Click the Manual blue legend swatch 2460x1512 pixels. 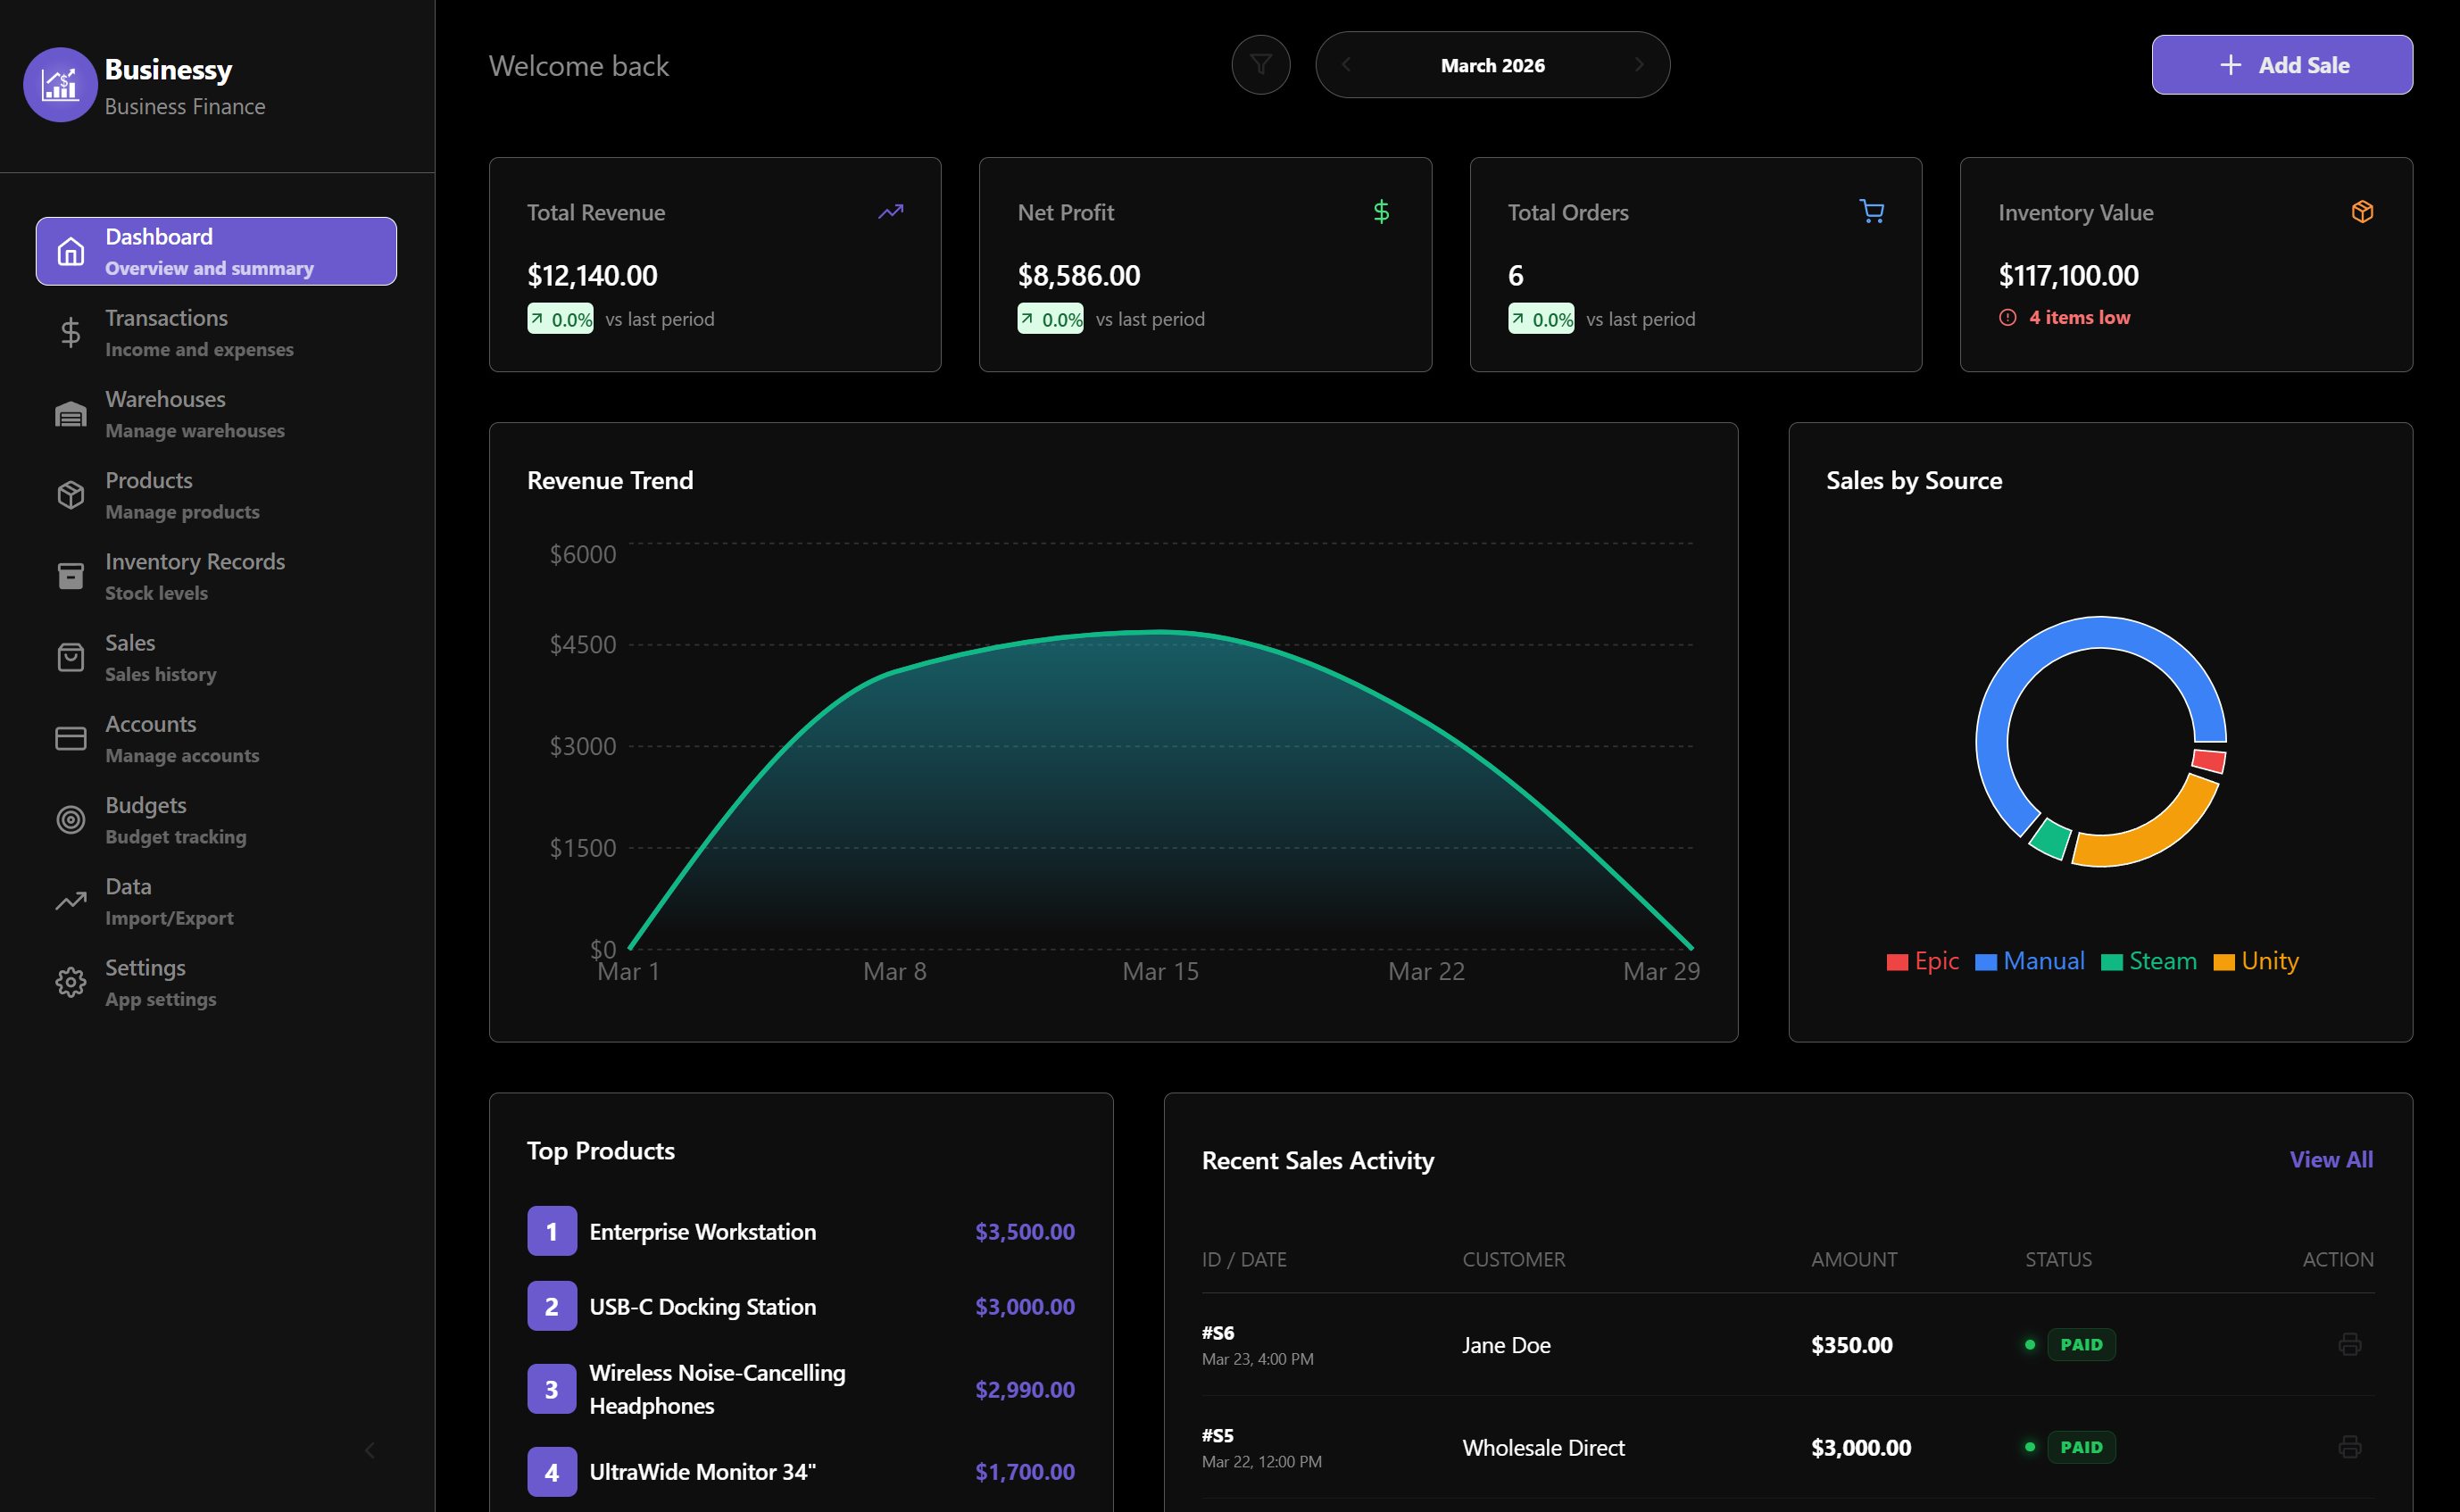click(1985, 962)
